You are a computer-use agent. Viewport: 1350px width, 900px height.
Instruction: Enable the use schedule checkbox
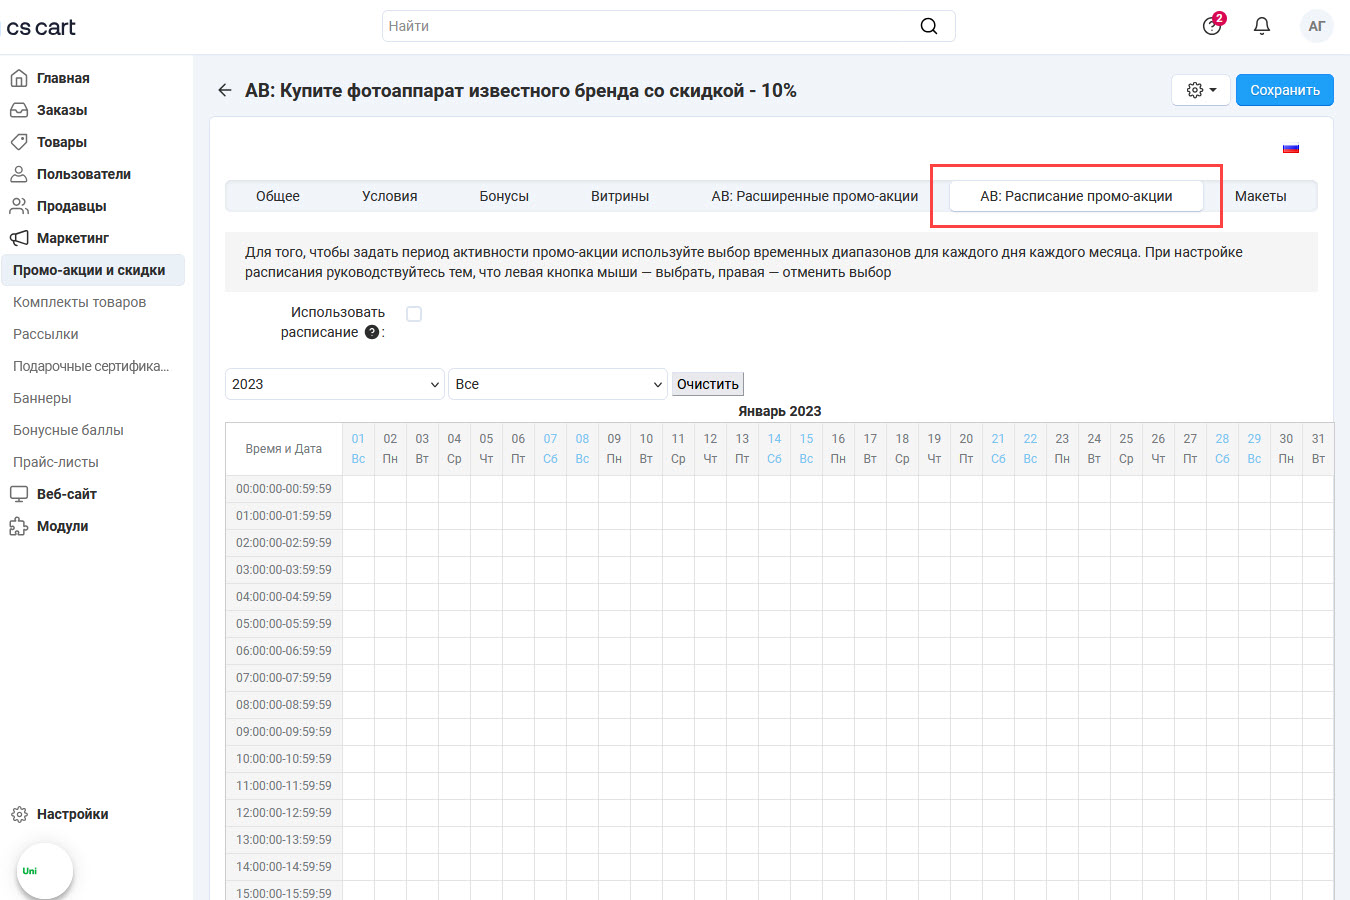414,314
